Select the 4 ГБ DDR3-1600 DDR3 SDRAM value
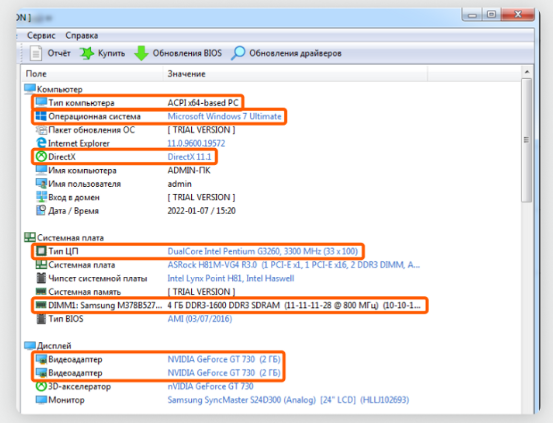 pos(294,305)
